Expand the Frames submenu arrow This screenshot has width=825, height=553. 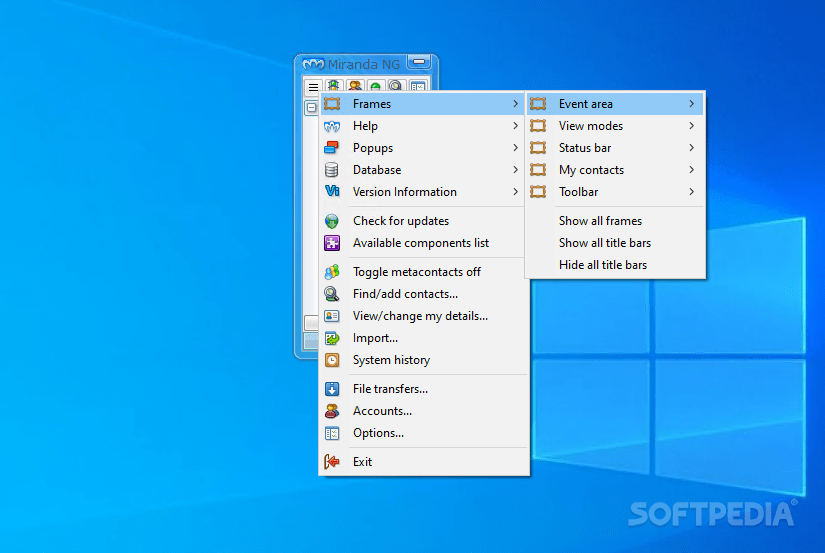pyautogui.click(x=516, y=104)
